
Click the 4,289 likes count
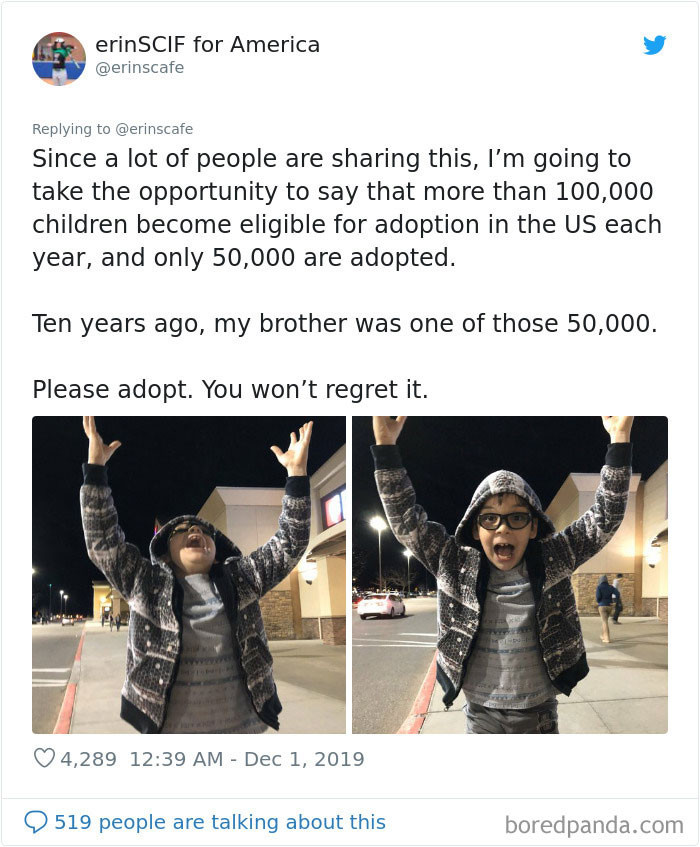88,759
